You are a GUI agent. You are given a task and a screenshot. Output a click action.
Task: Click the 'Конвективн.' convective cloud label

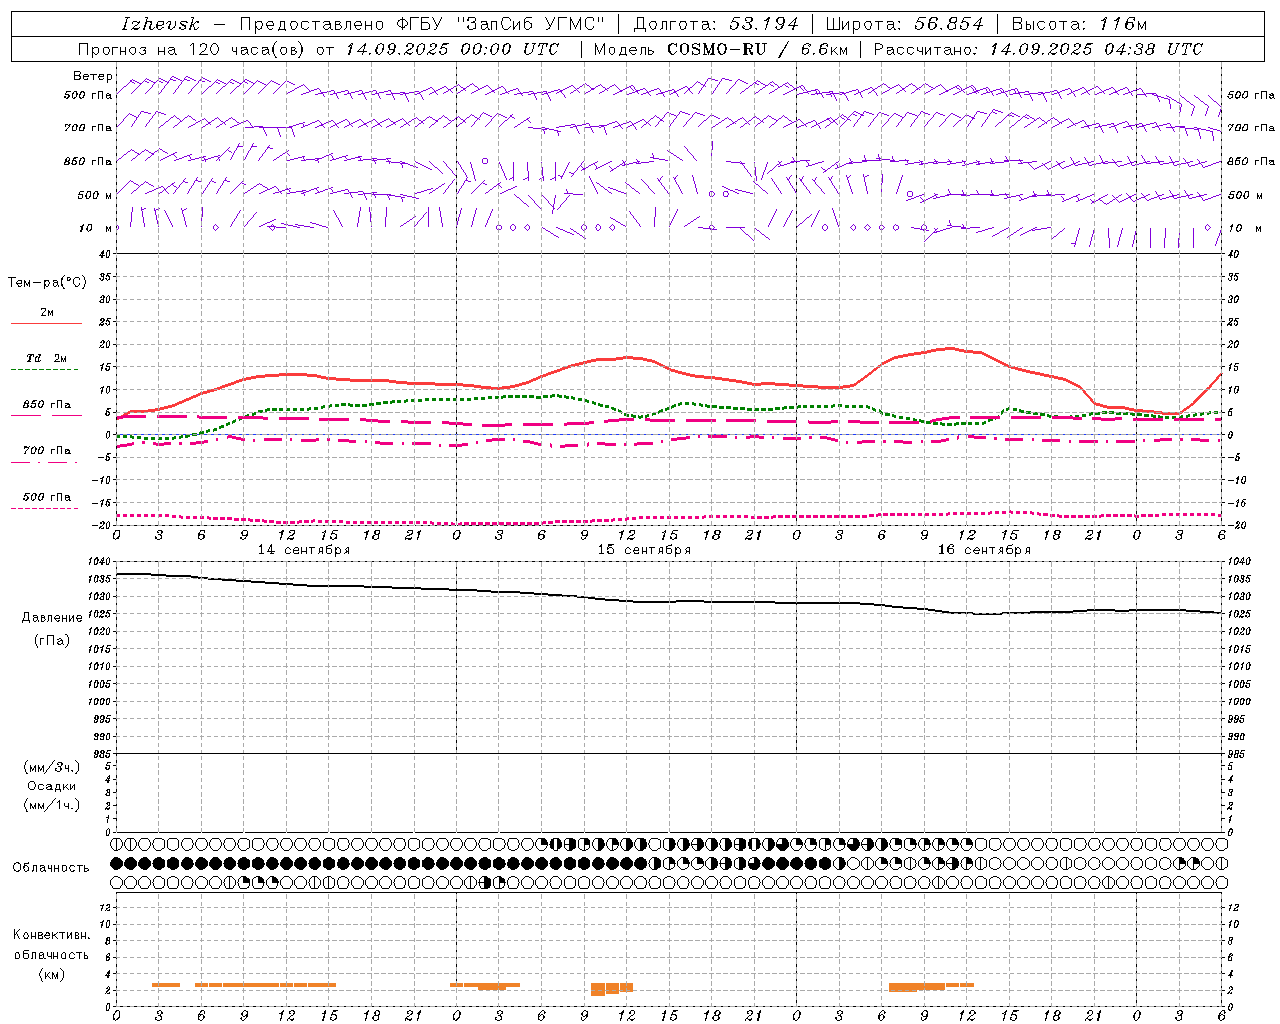(52, 935)
